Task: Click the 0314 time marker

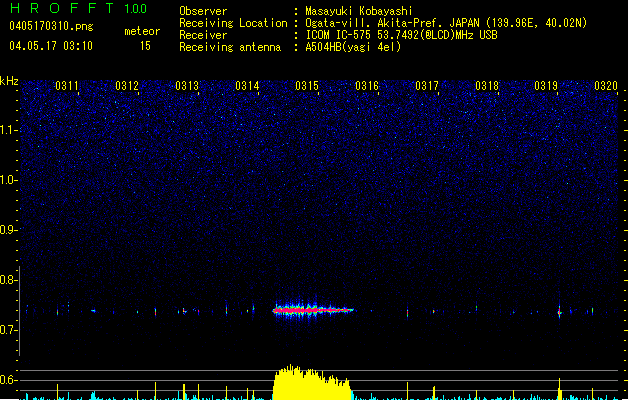Action: pyautogui.click(x=247, y=86)
